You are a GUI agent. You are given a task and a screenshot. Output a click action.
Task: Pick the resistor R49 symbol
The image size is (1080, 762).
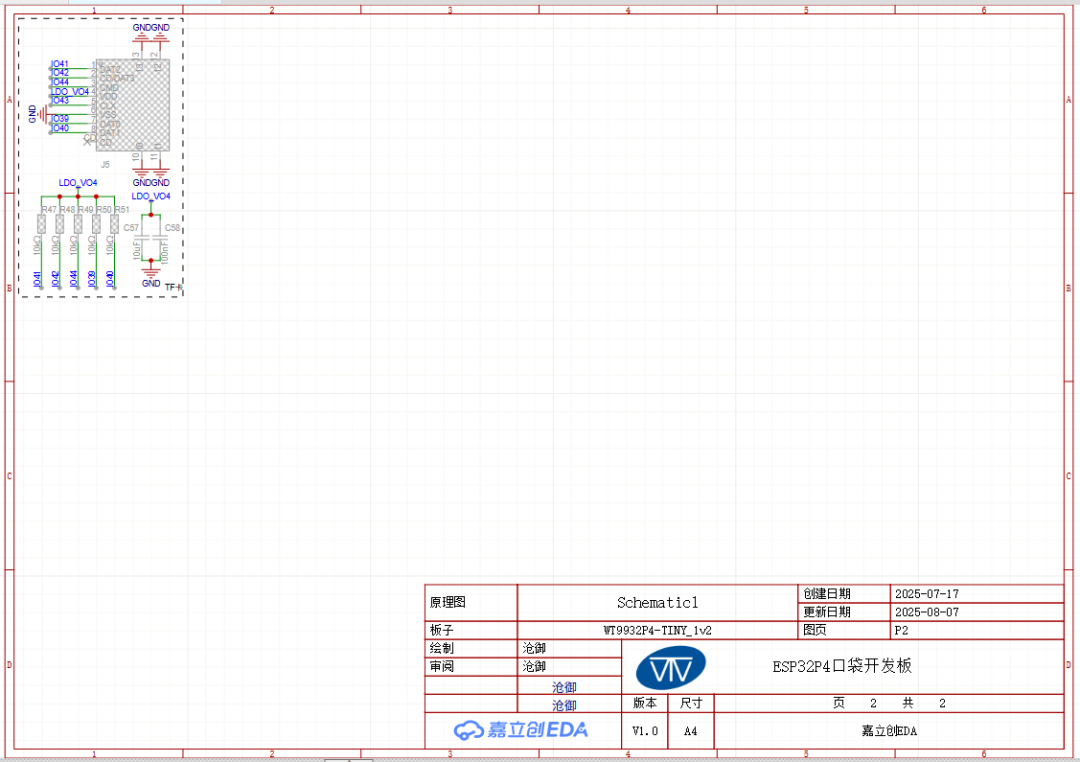pos(78,224)
